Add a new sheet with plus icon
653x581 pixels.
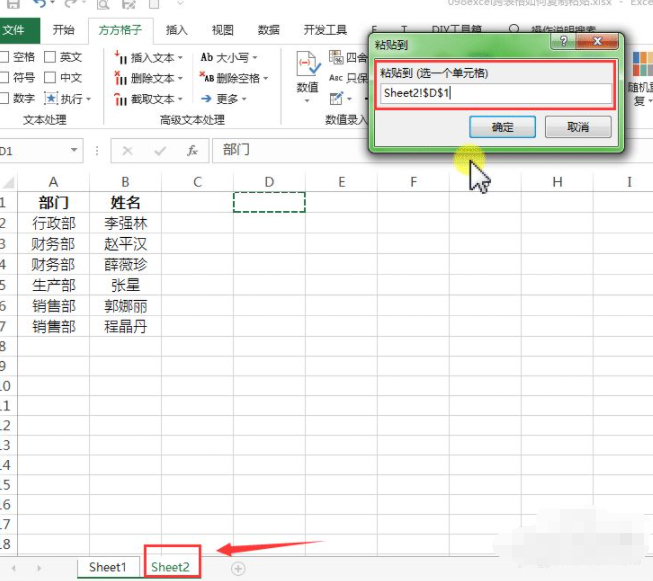(x=238, y=568)
